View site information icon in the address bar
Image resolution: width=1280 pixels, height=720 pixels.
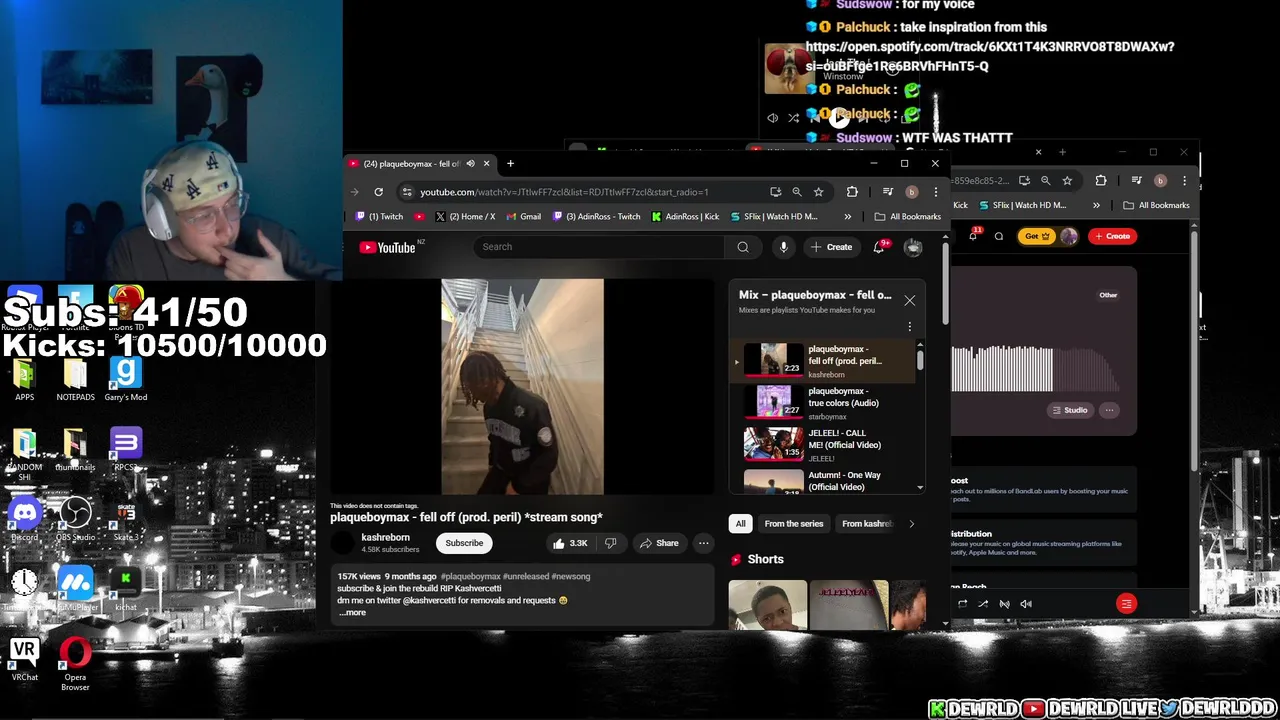pyautogui.click(x=406, y=192)
